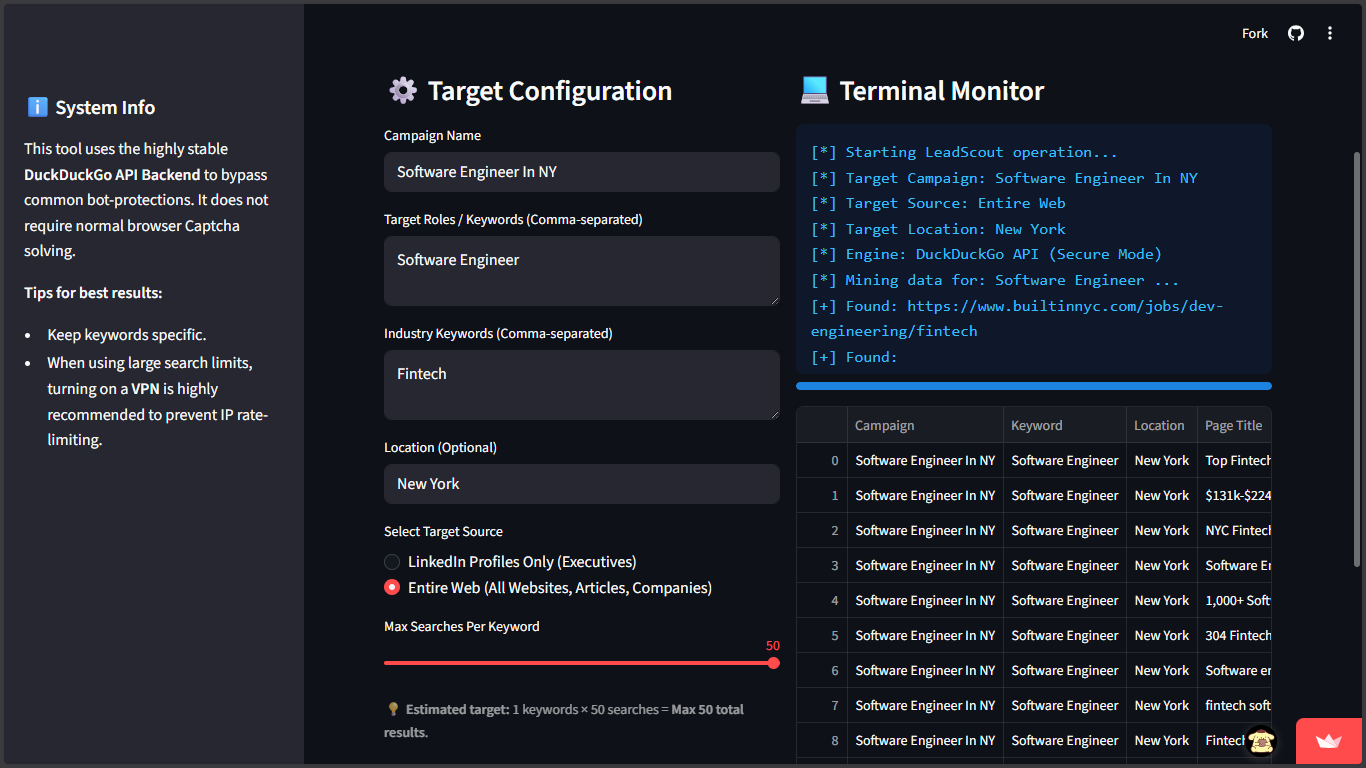This screenshot has height=768, width=1366.
Task: Click the Location column header
Action: [x=1162, y=425]
